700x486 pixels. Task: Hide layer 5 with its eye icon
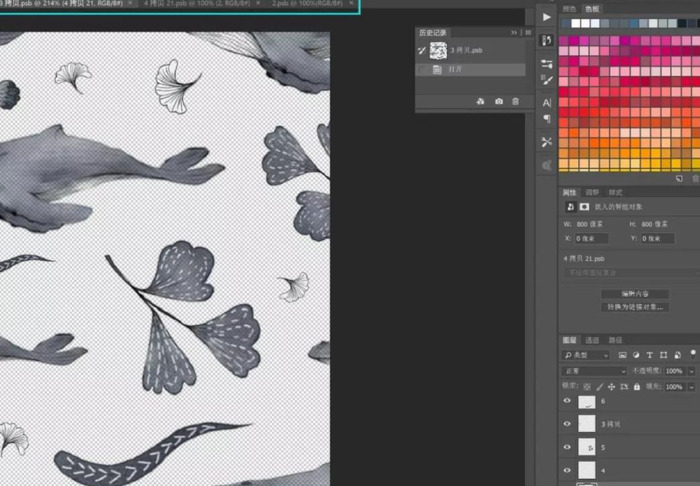[x=567, y=447]
